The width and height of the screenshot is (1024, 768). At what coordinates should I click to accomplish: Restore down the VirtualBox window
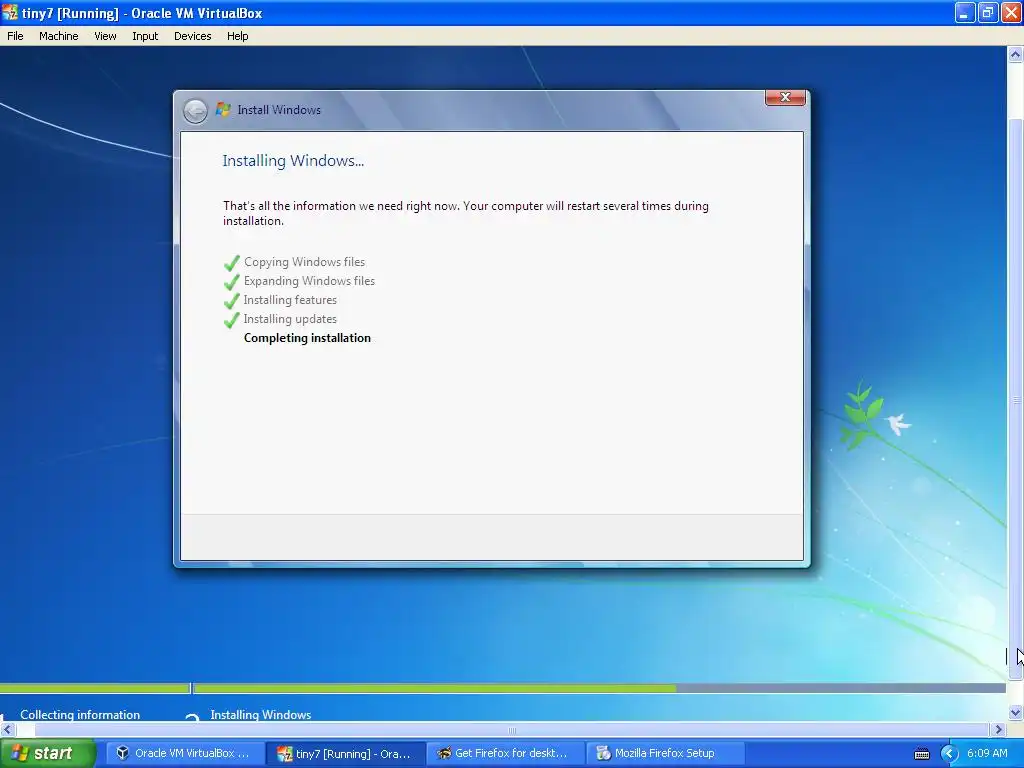coord(988,12)
